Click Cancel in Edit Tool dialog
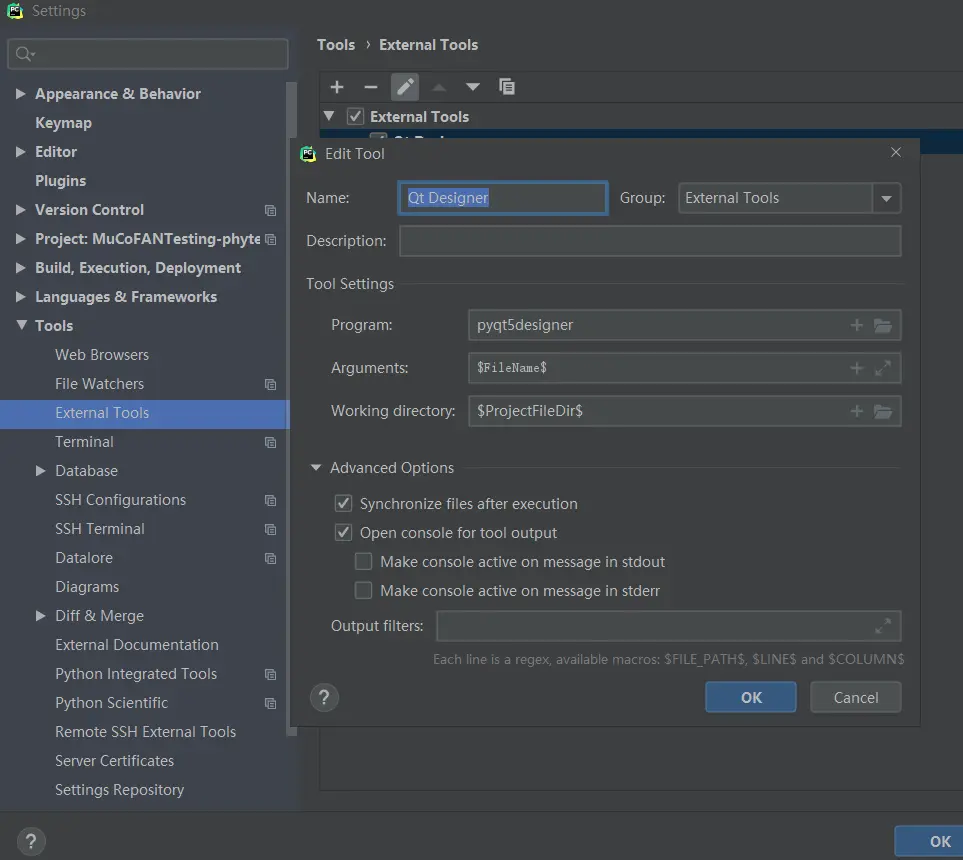 pyautogui.click(x=856, y=697)
